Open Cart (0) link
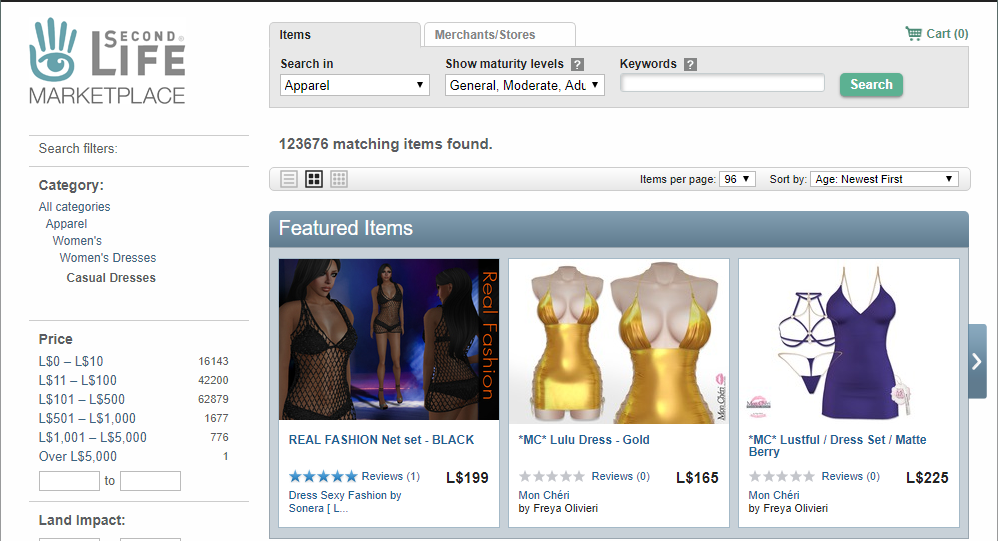This screenshot has height=541, width=998. pyautogui.click(x=947, y=34)
